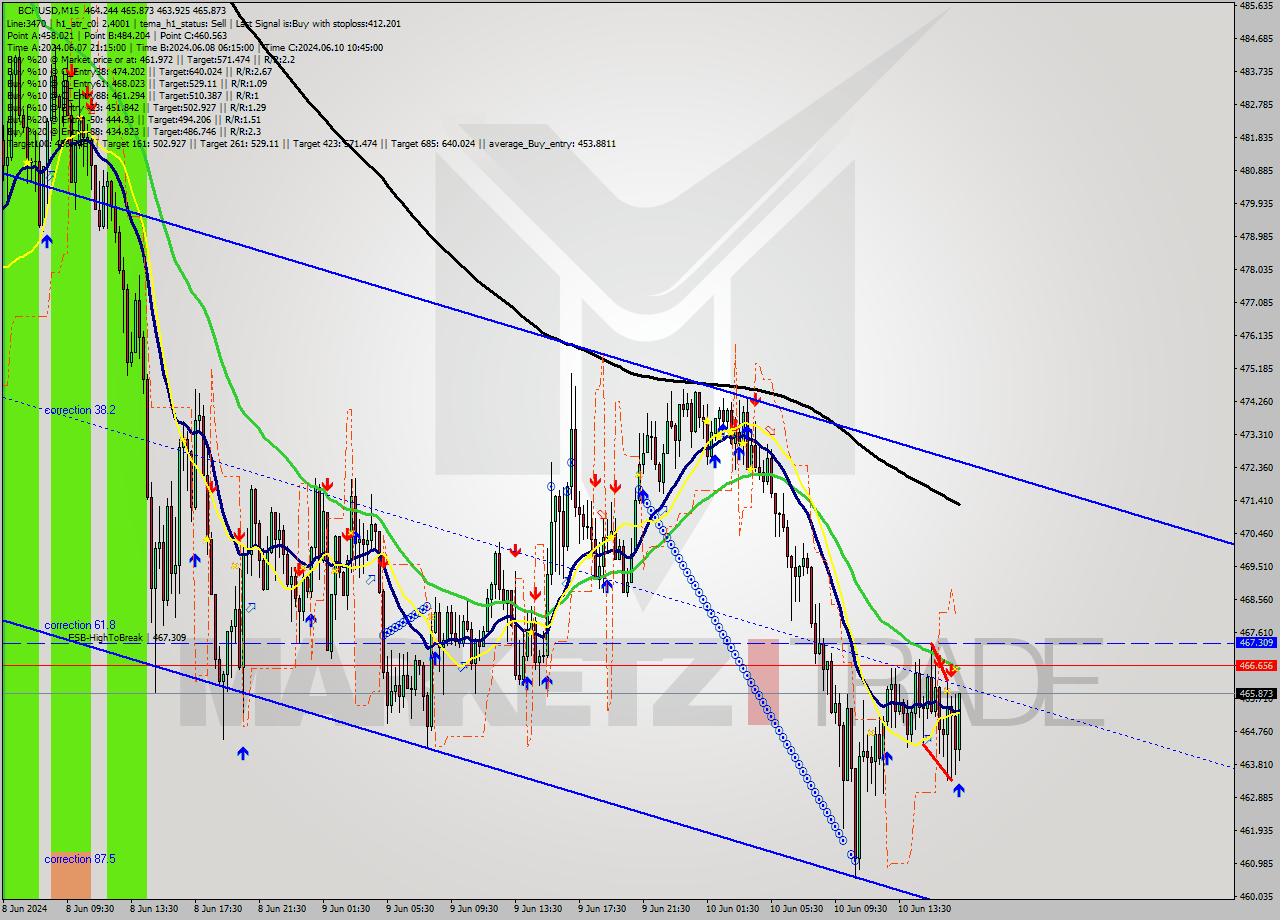This screenshot has height=920, width=1280.
Task: Click the '9 Jun 13:30' time axis label
Action: [x=539, y=909]
